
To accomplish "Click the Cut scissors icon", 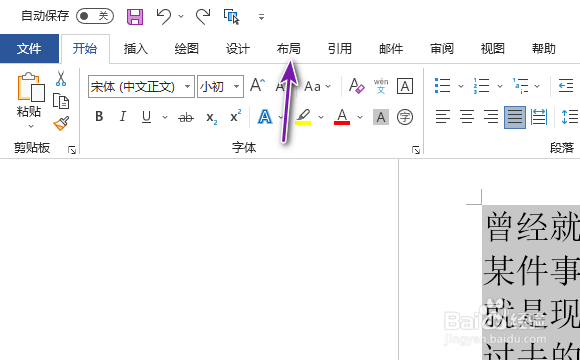I will click(x=61, y=78).
